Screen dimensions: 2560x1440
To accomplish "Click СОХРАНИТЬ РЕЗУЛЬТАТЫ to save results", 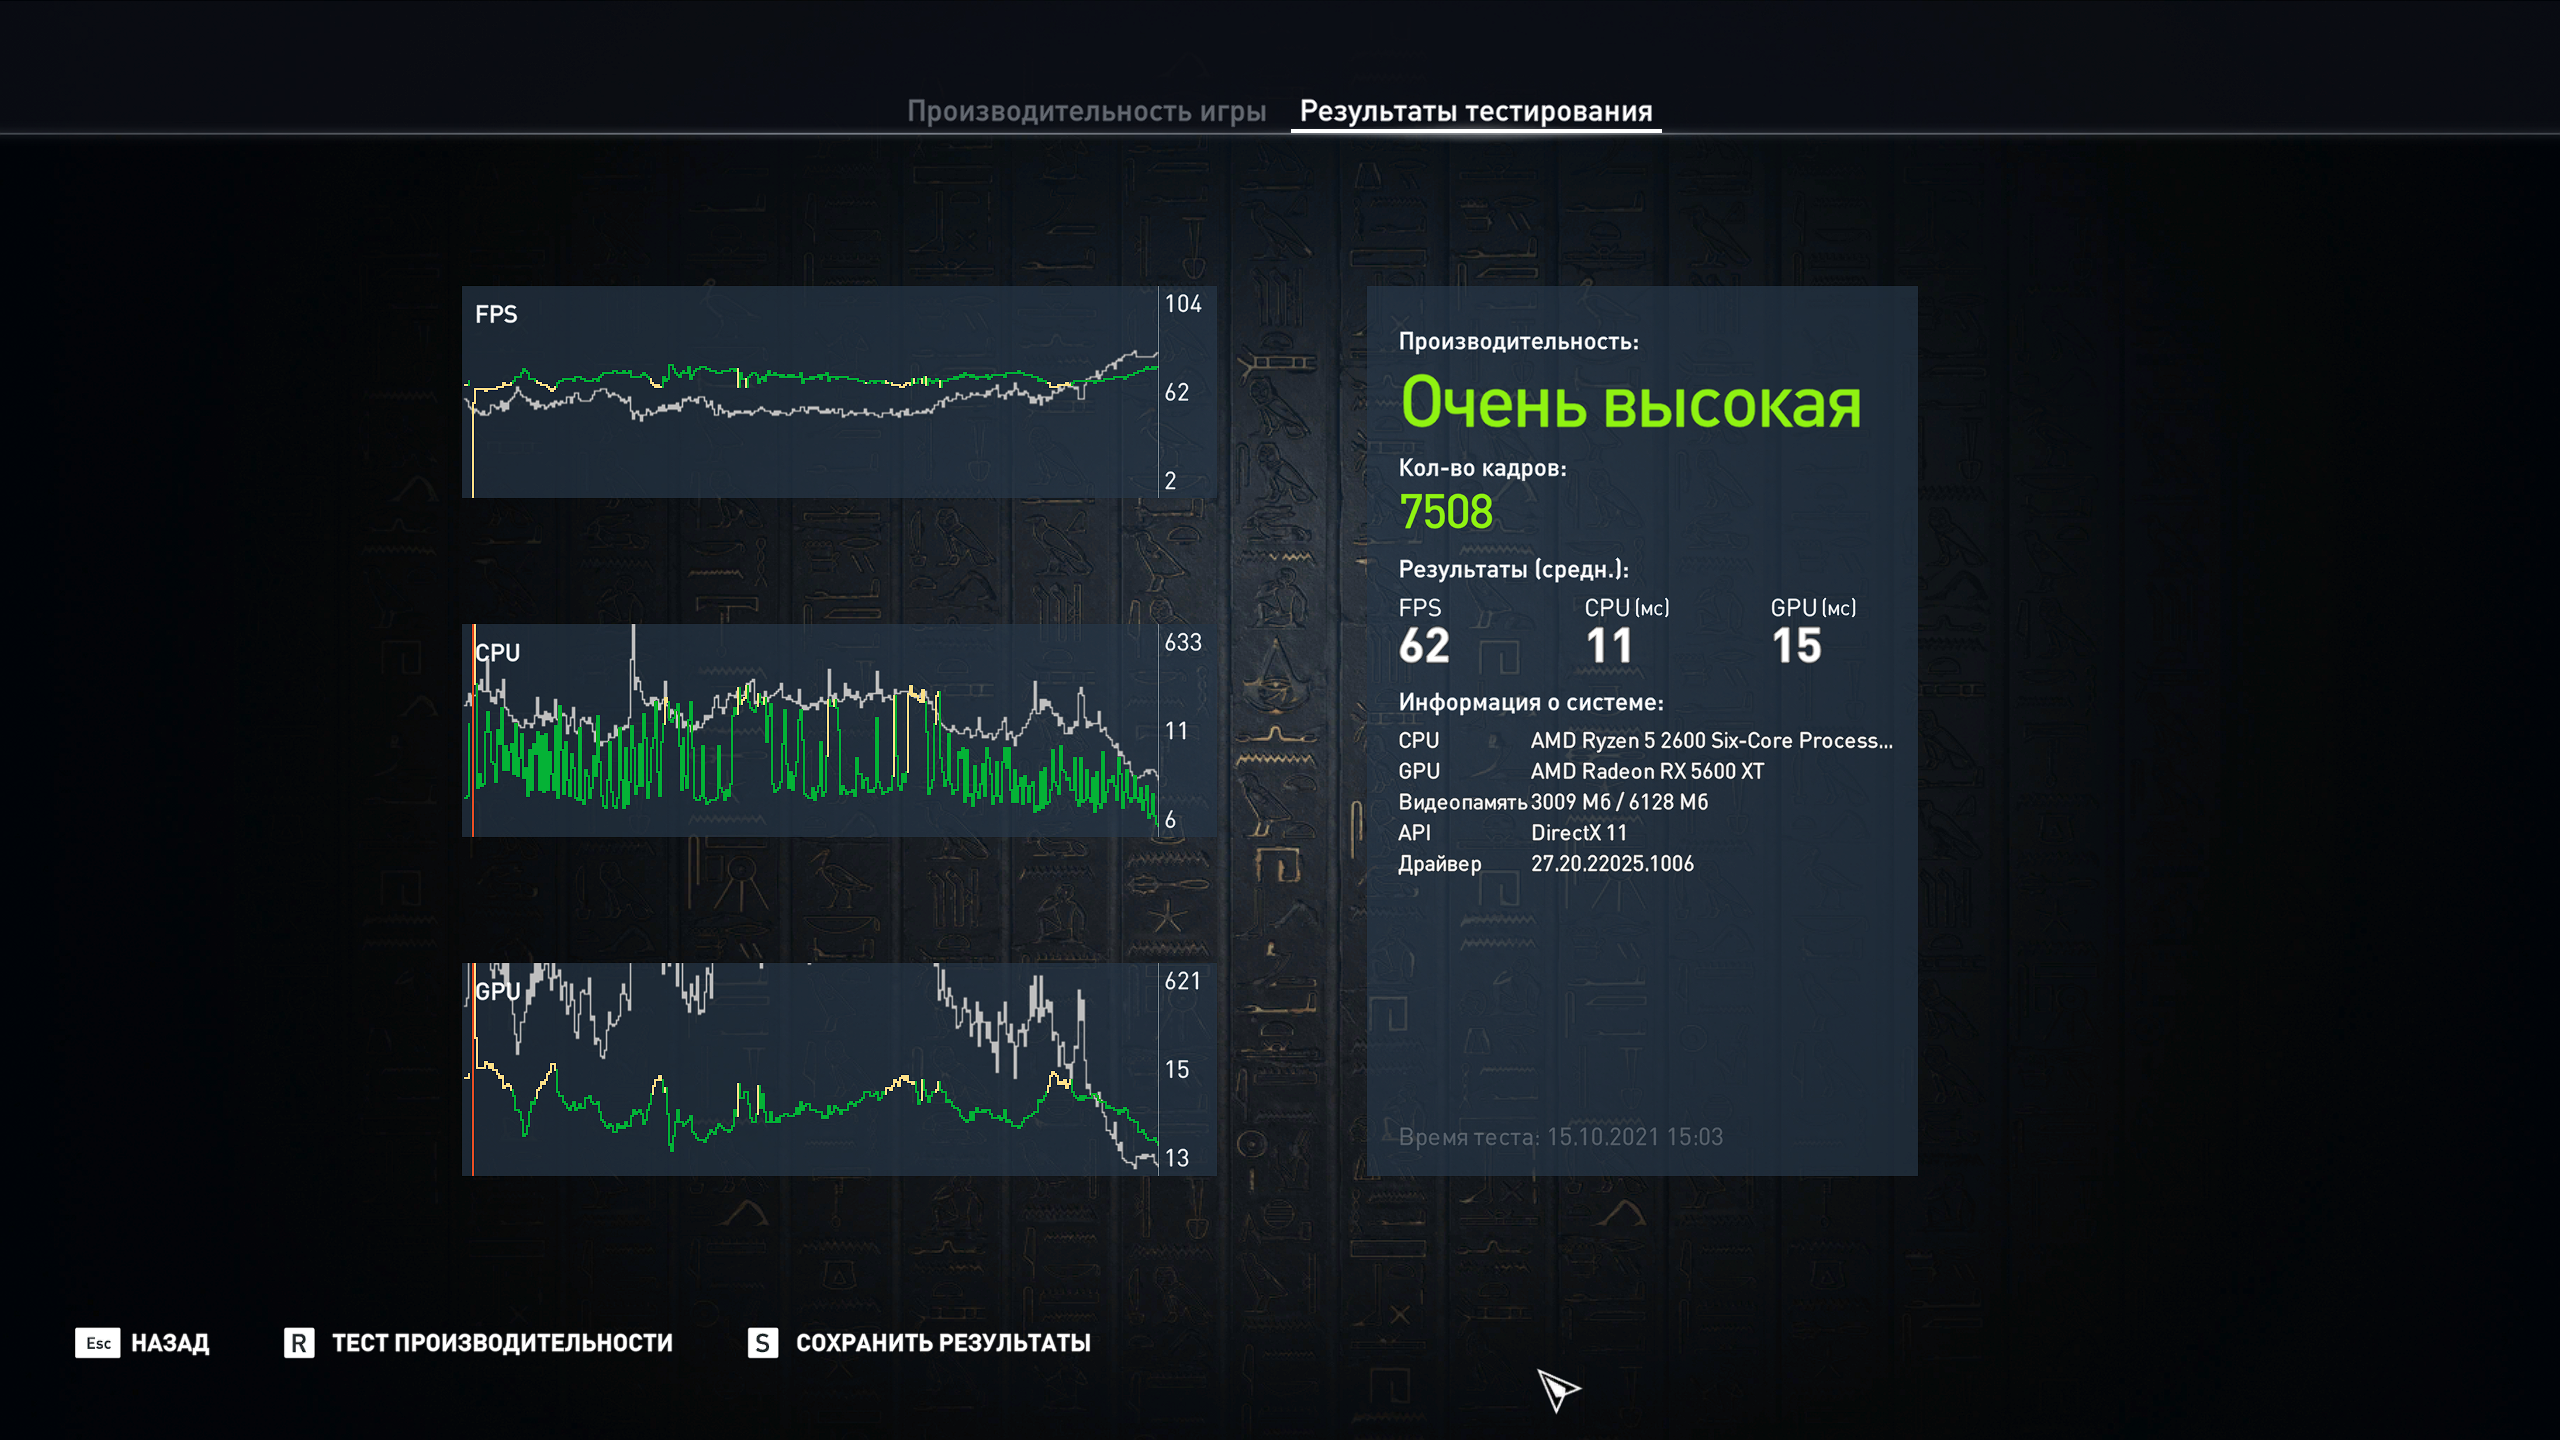I will pyautogui.click(x=942, y=1343).
